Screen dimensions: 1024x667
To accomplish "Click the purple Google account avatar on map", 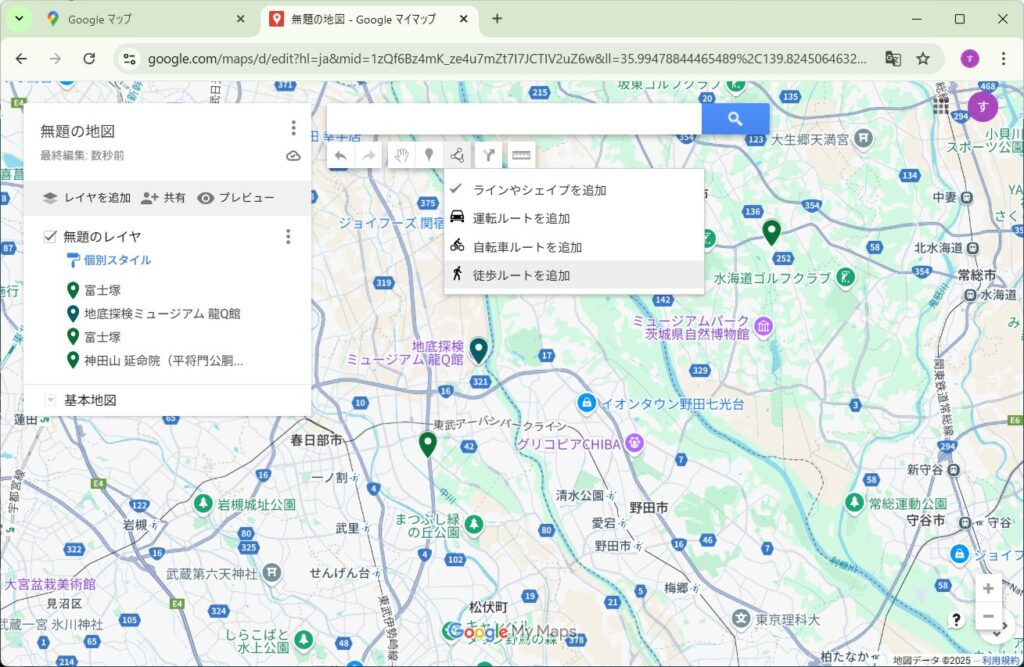I will [982, 106].
